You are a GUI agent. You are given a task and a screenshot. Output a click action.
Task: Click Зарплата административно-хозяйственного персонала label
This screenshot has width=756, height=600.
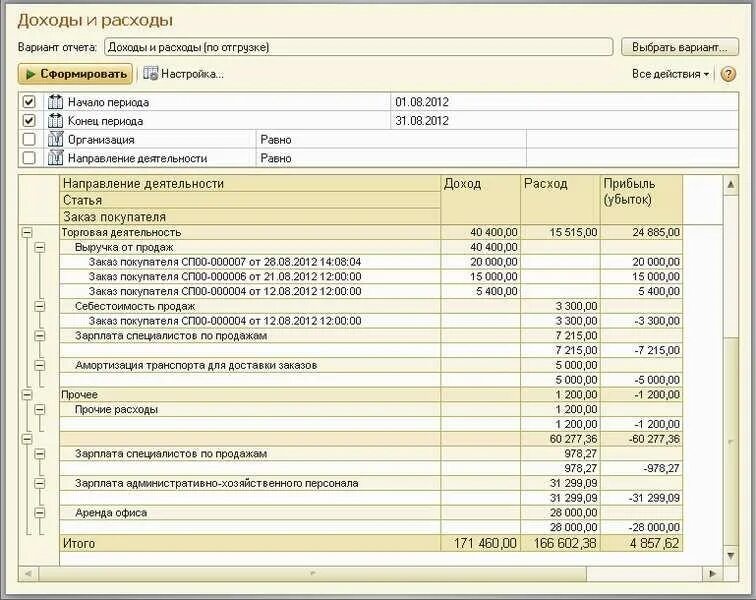pos(216,483)
